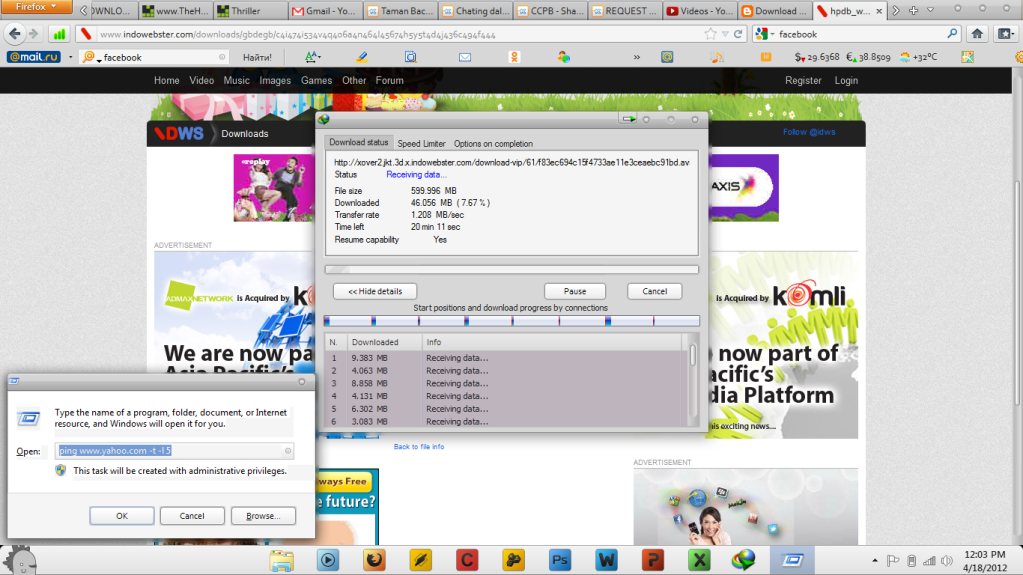Pause the download
Image resolution: width=1023 pixels, height=575 pixels.
click(575, 291)
